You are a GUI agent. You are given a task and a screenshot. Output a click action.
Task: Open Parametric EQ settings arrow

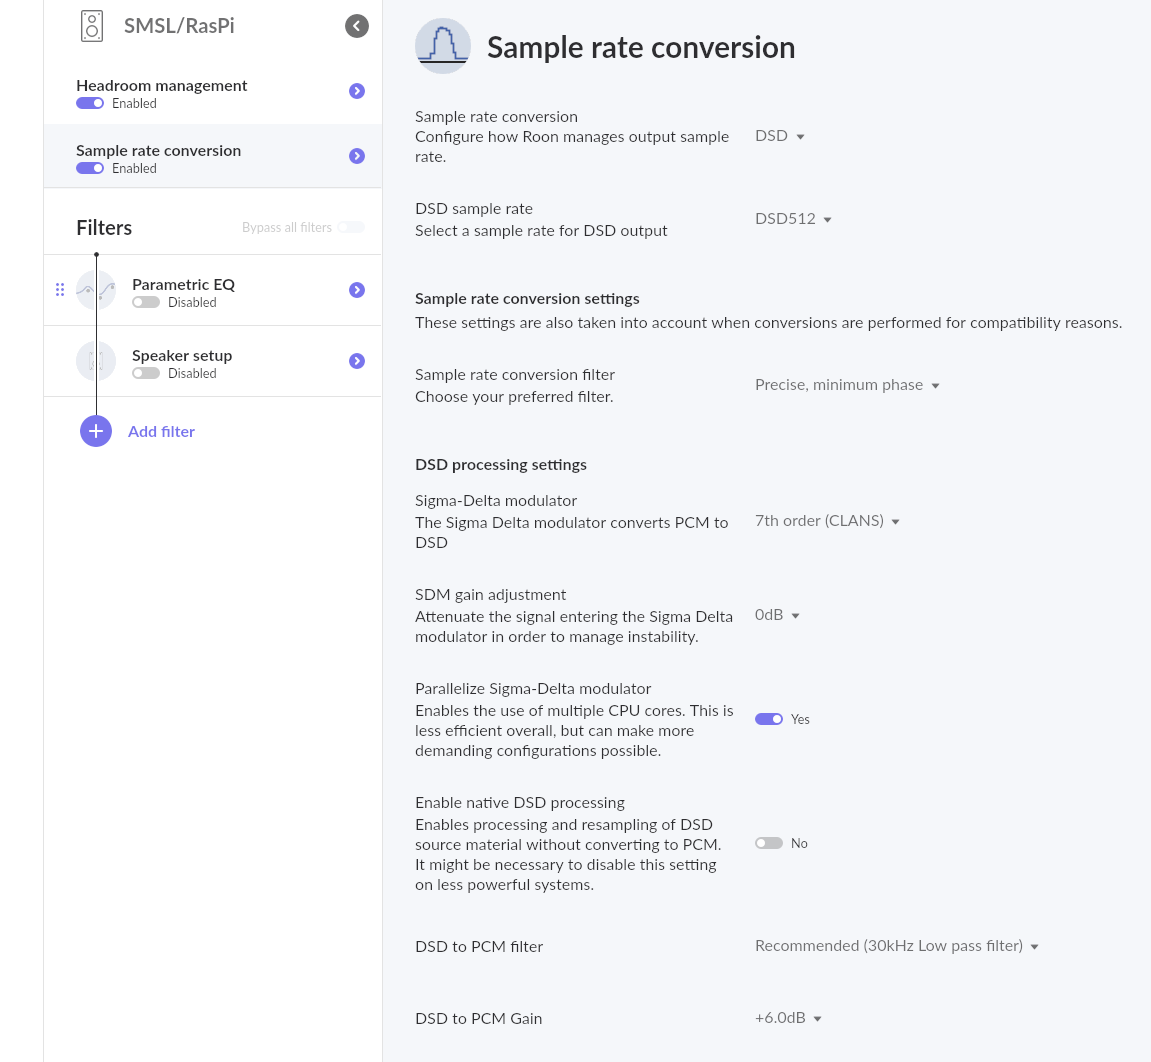(357, 290)
